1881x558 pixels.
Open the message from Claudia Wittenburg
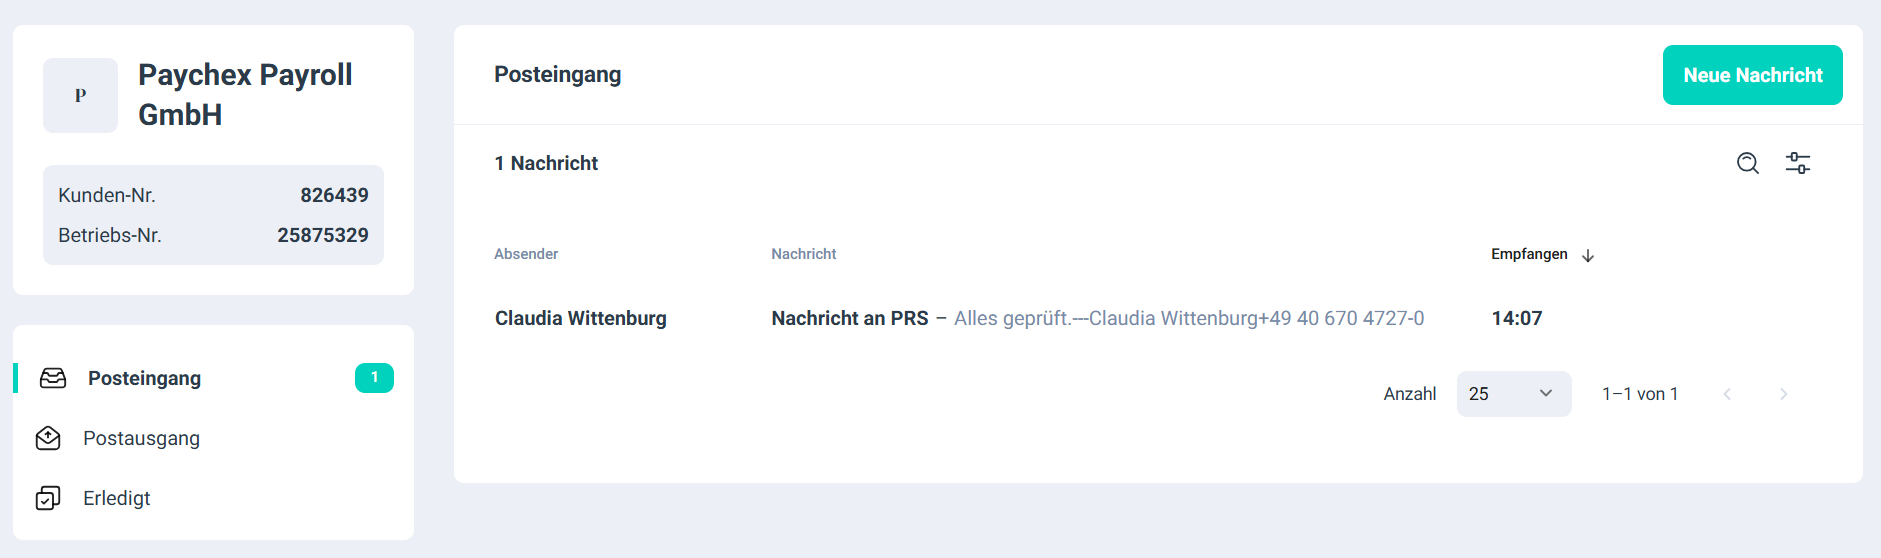1158,318
